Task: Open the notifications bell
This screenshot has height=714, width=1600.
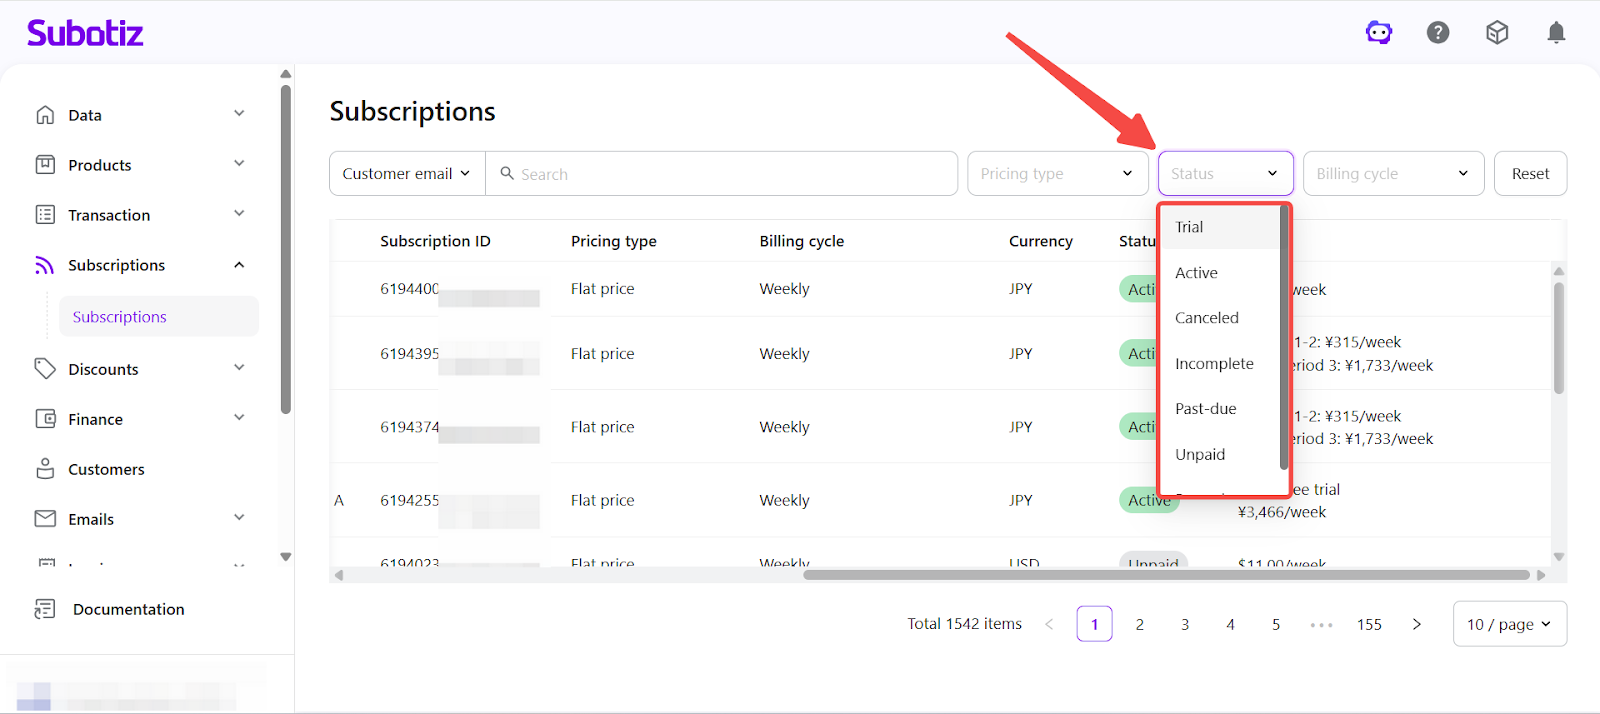Action: point(1556,33)
